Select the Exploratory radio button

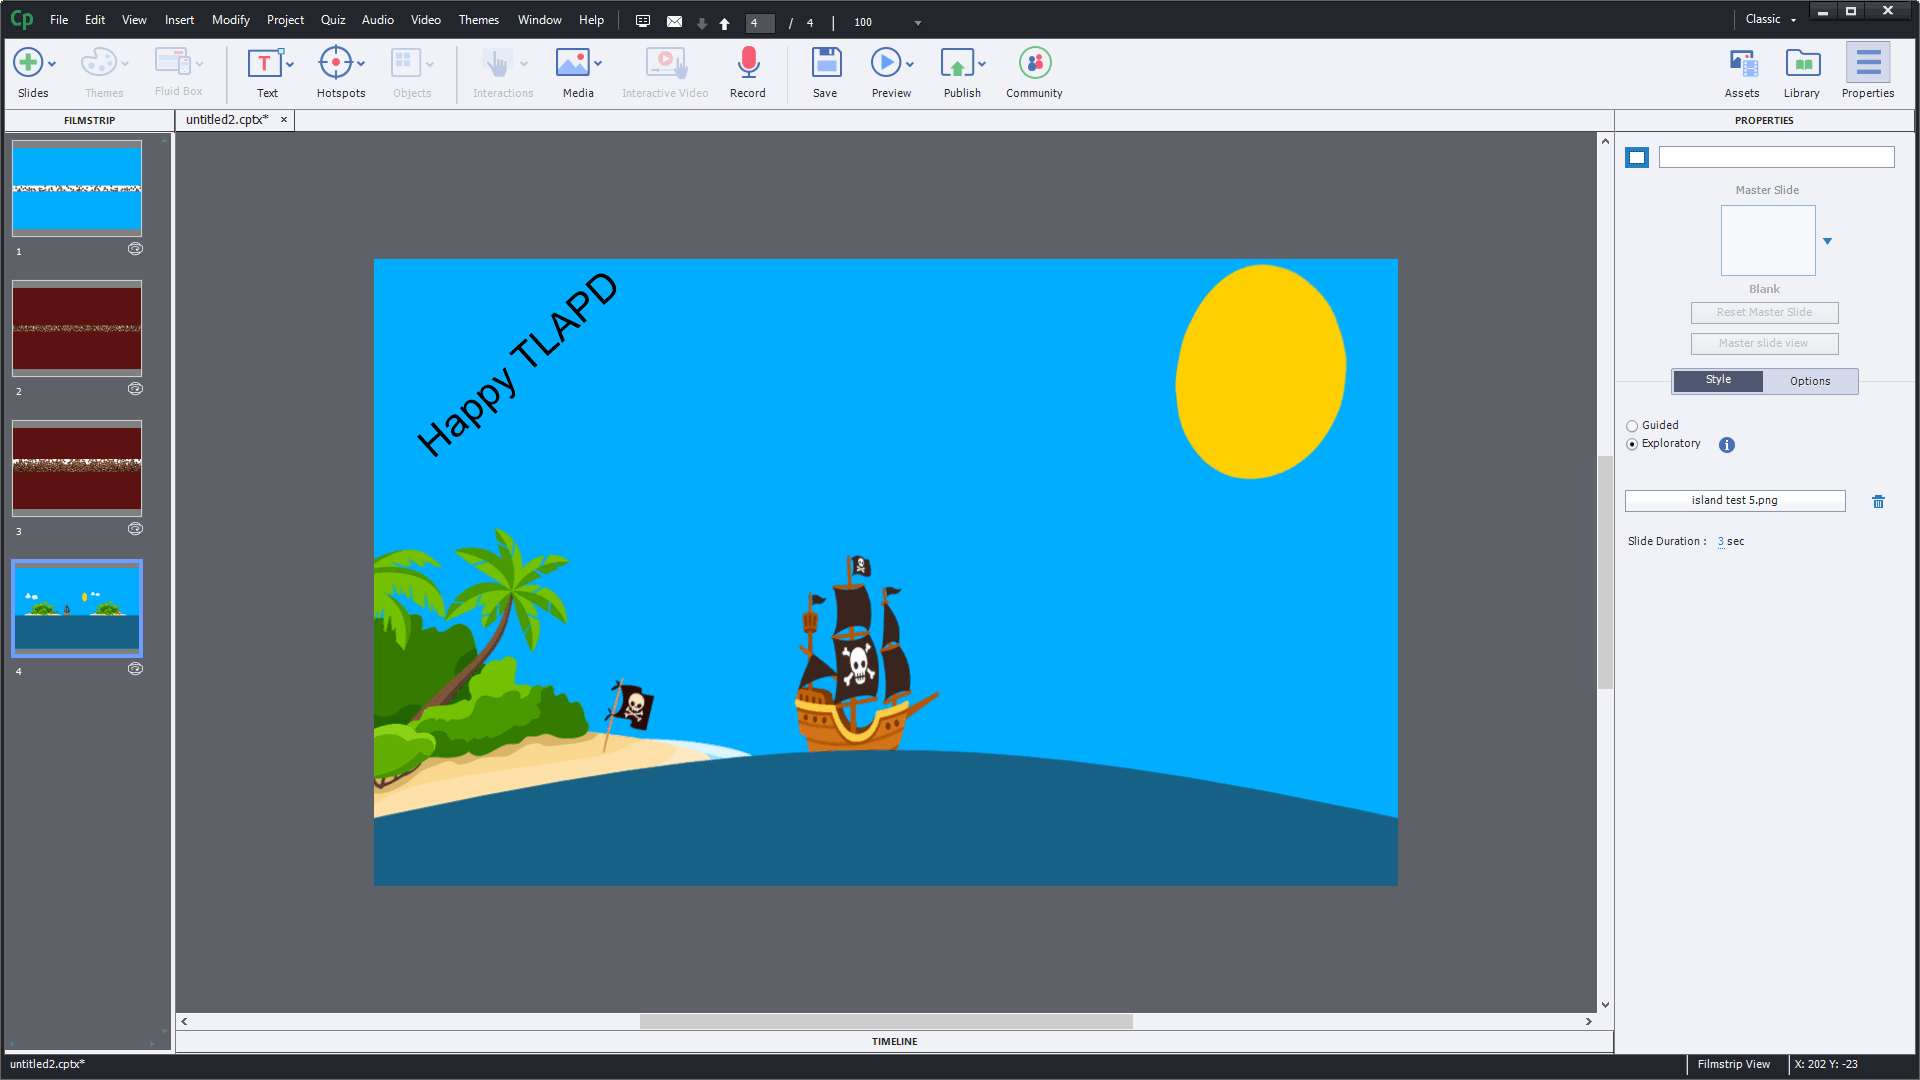(x=1632, y=444)
